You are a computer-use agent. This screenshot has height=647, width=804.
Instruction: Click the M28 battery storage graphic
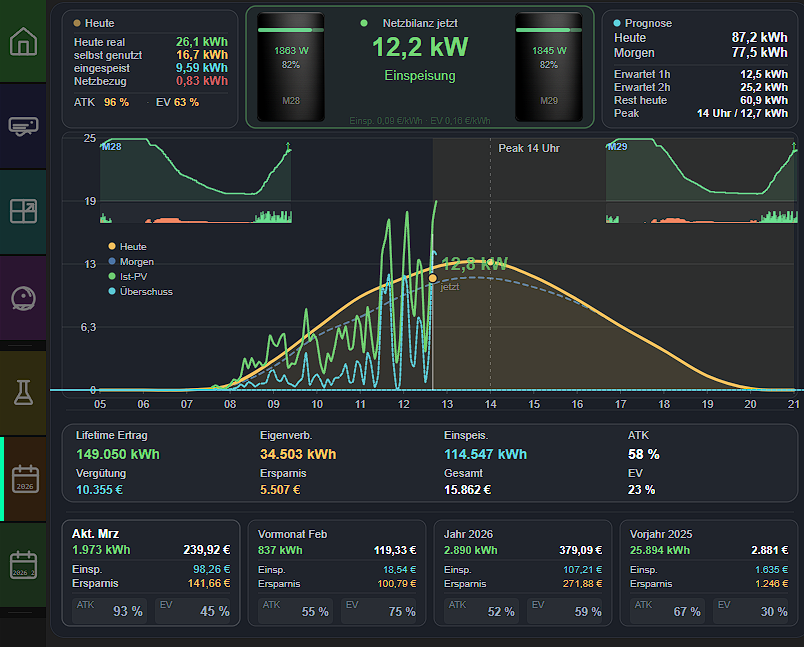[291, 66]
